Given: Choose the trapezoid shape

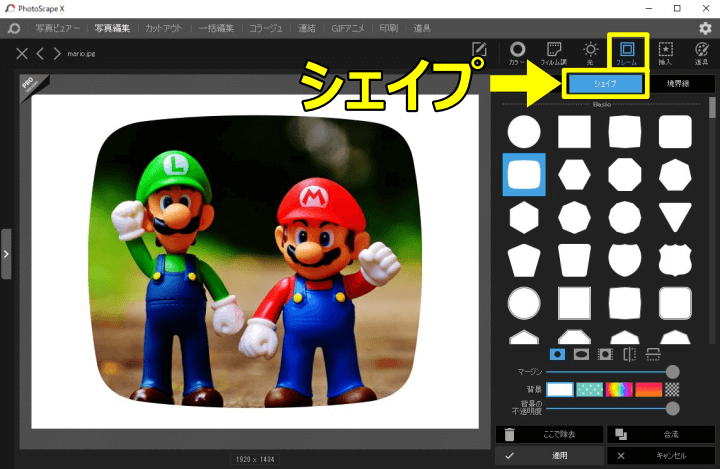Looking at the screenshot, I should pyautogui.click(x=574, y=260).
